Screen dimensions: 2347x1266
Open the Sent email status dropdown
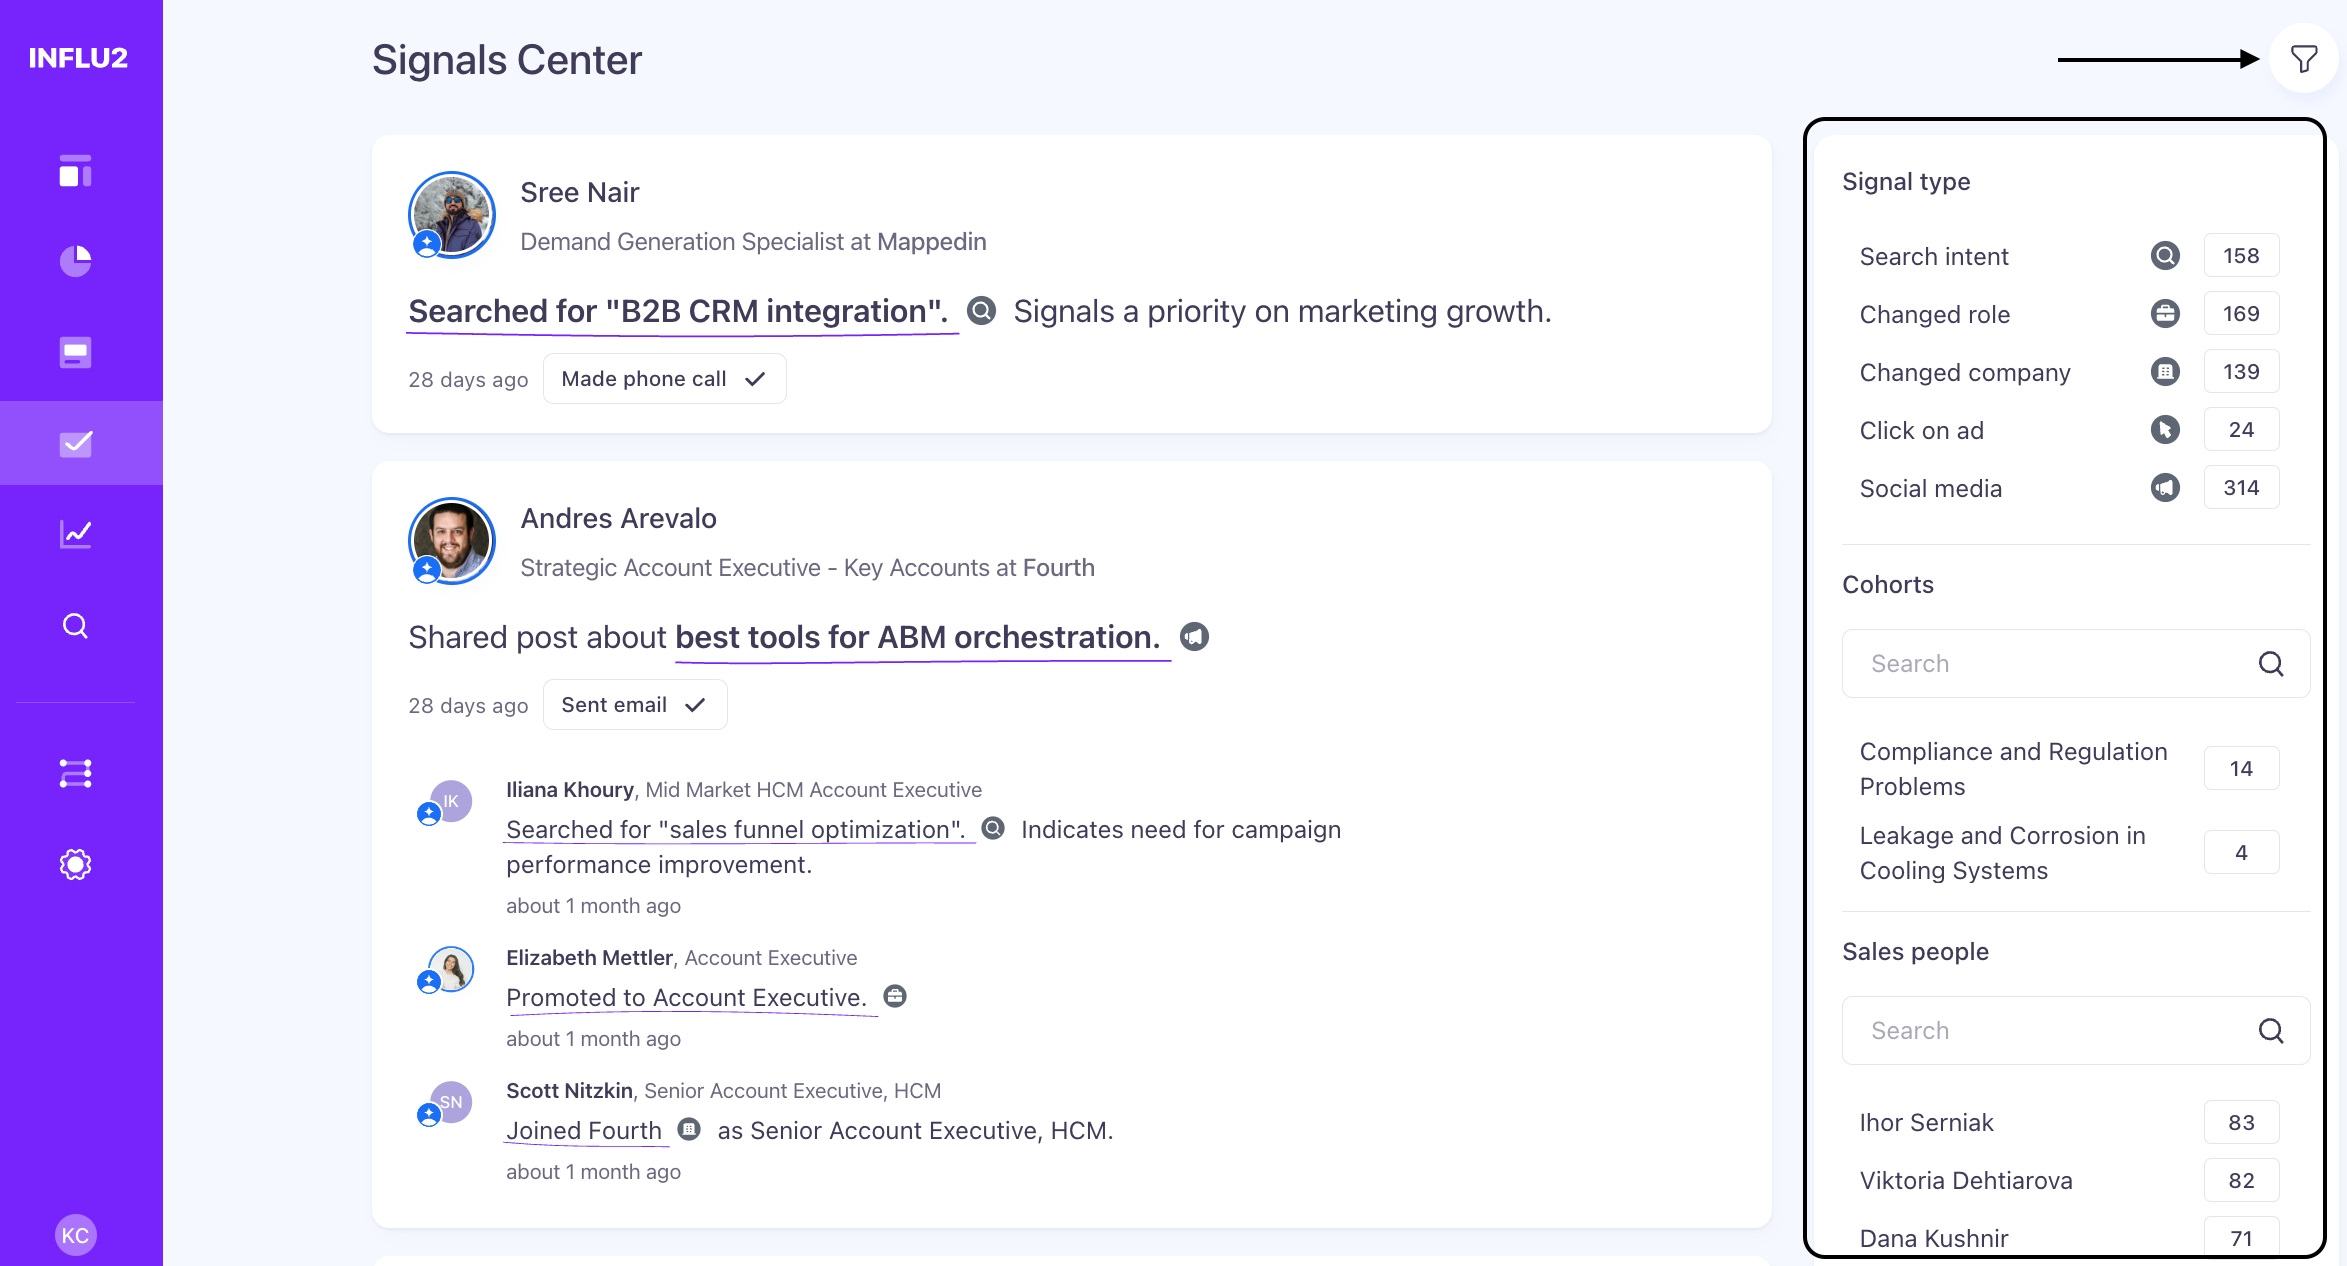(634, 705)
